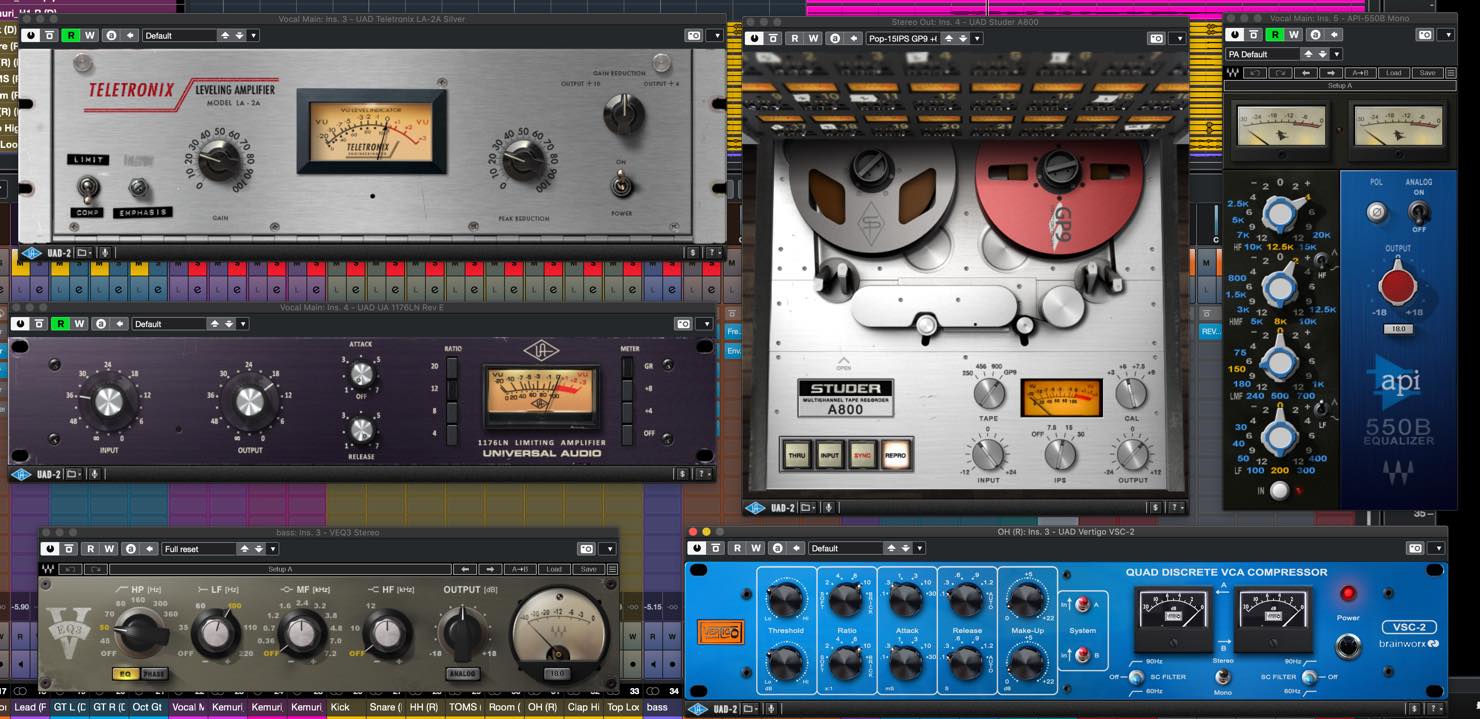
Task: Select ratio 20 button on 1176LN
Action: pos(451,367)
